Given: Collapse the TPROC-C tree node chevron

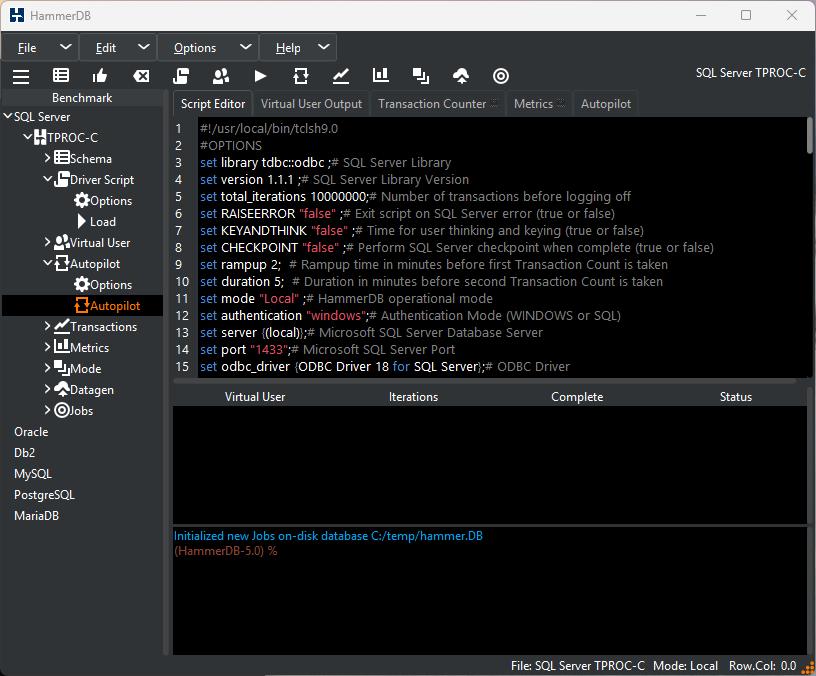Looking at the screenshot, I should coord(28,137).
